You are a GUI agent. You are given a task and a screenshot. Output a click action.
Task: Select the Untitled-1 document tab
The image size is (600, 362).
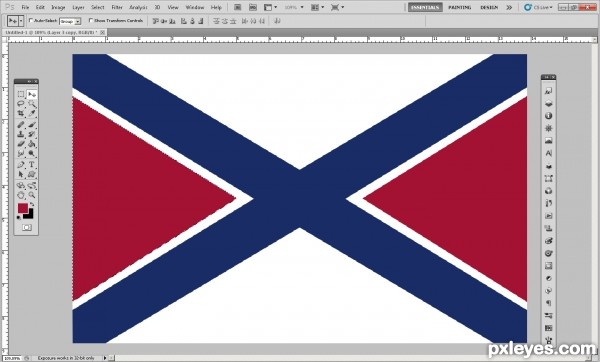pyautogui.click(x=51, y=33)
